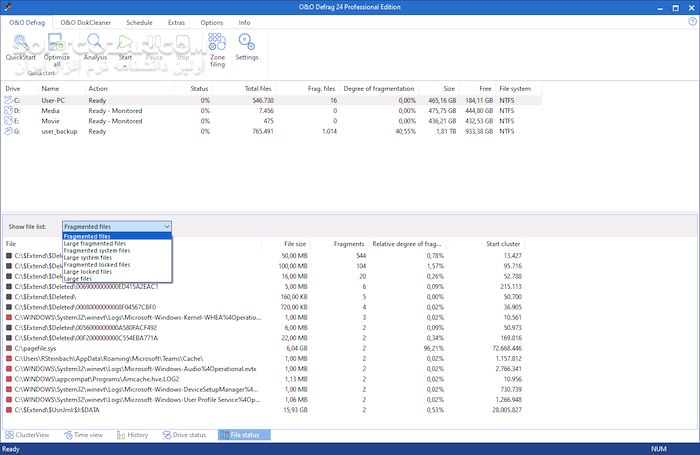Open the O&O DiskCleaner ribbon tab
Image resolution: width=700 pixels, height=455 pixels.
coord(86,22)
